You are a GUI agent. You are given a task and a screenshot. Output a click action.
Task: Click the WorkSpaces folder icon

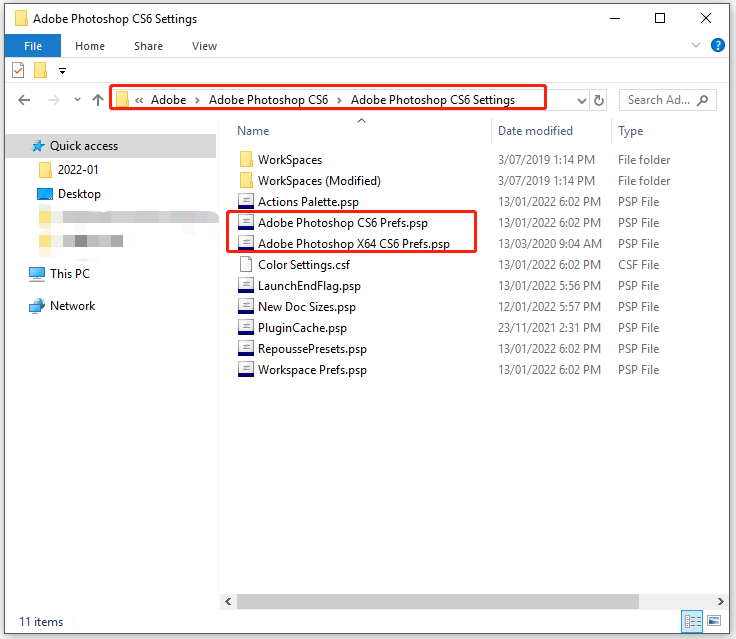(x=246, y=160)
